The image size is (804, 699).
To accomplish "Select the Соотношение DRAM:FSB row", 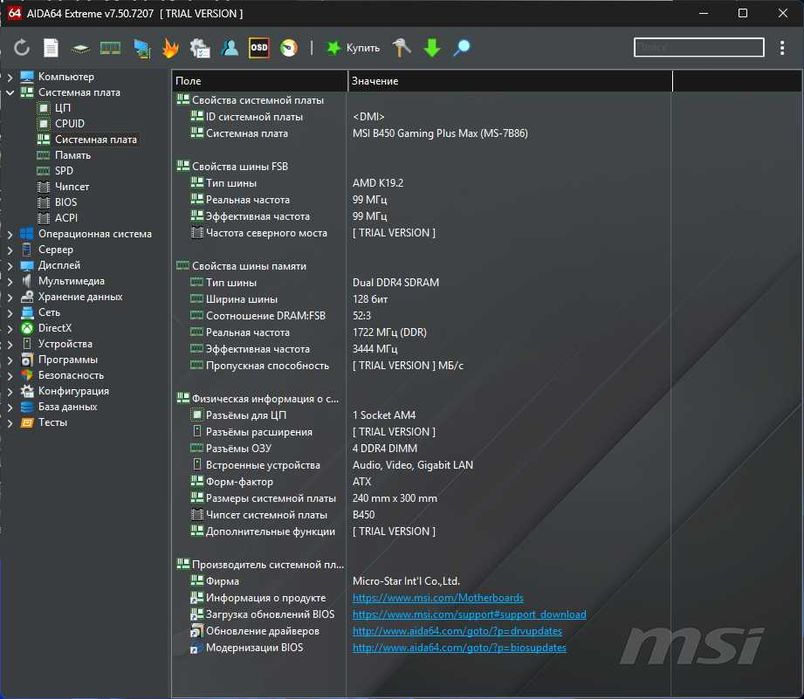I will click(421, 316).
